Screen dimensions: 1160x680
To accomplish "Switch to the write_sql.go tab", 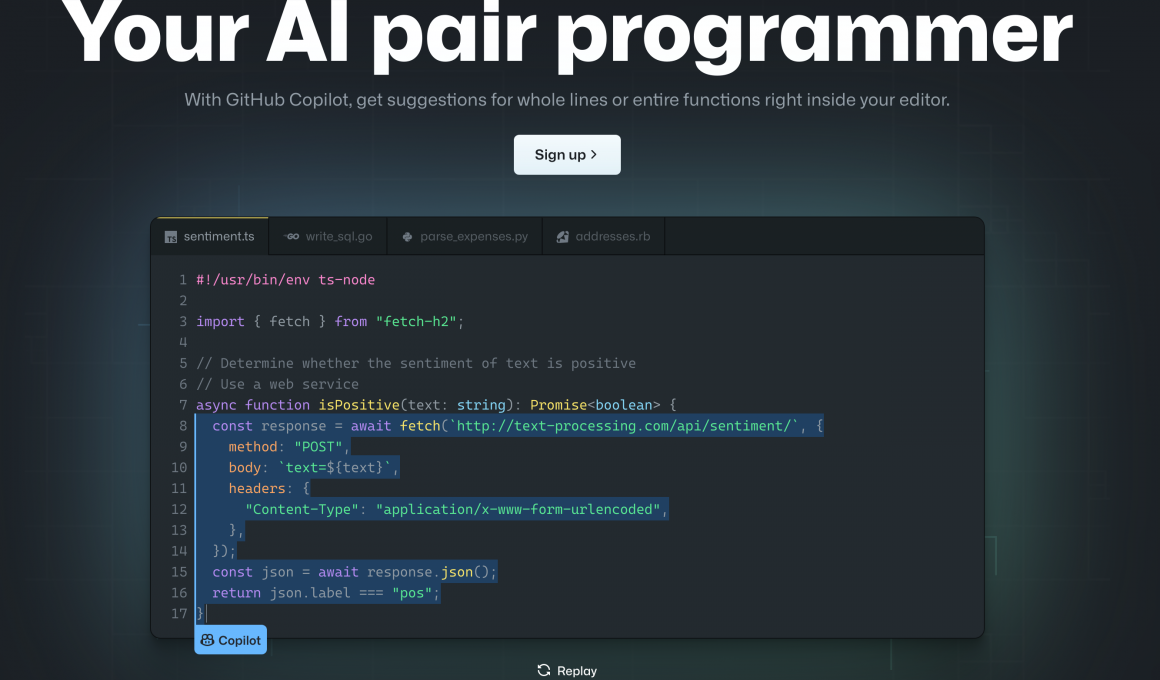I will click(330, 236).
